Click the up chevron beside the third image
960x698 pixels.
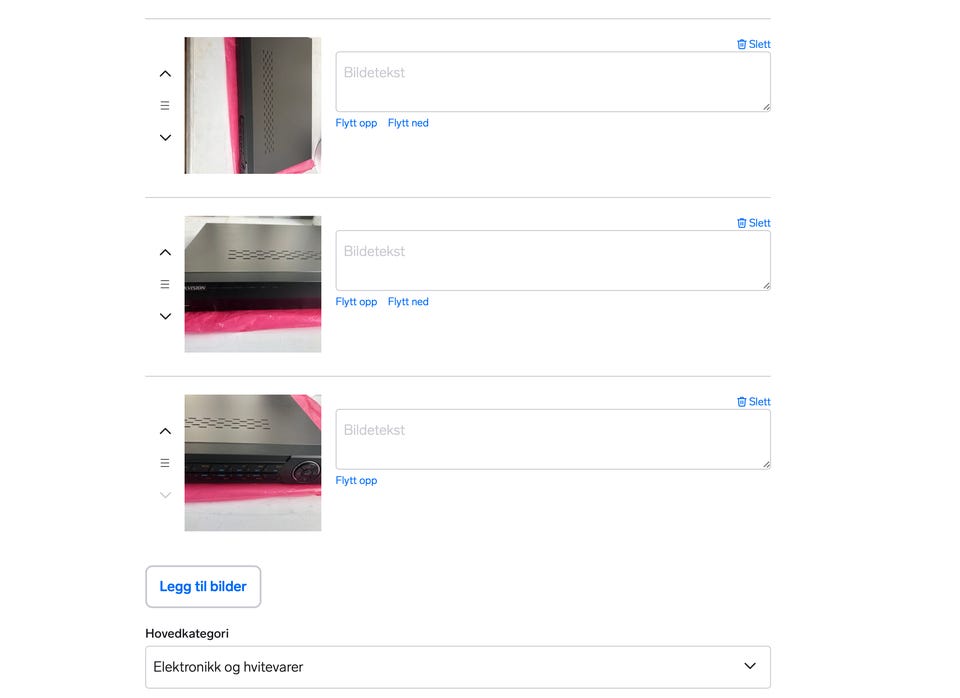(165, 431)
